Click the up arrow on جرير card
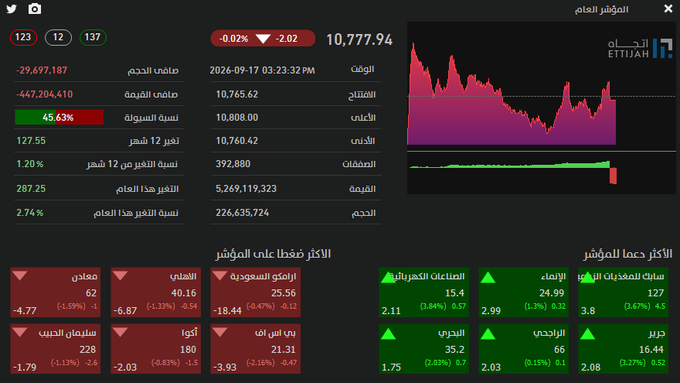The height and width of the screenshot is (383, 680). pyautogui.click(x=588, y=334)
